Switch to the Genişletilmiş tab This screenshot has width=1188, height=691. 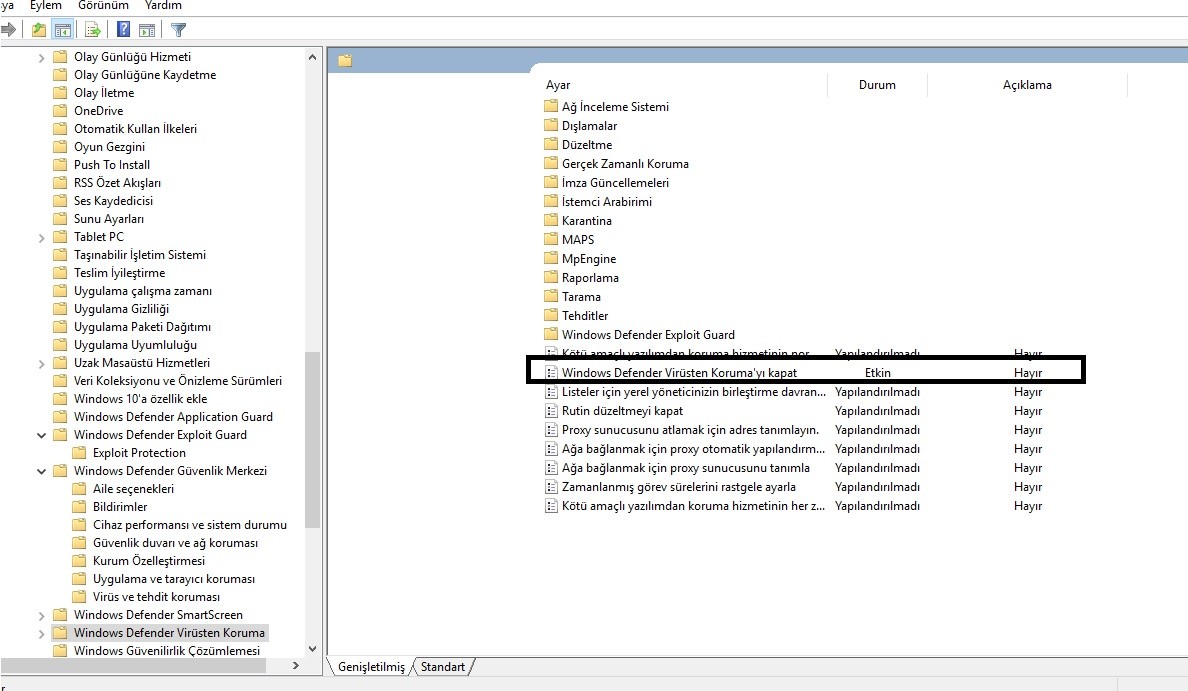(371, 667)
